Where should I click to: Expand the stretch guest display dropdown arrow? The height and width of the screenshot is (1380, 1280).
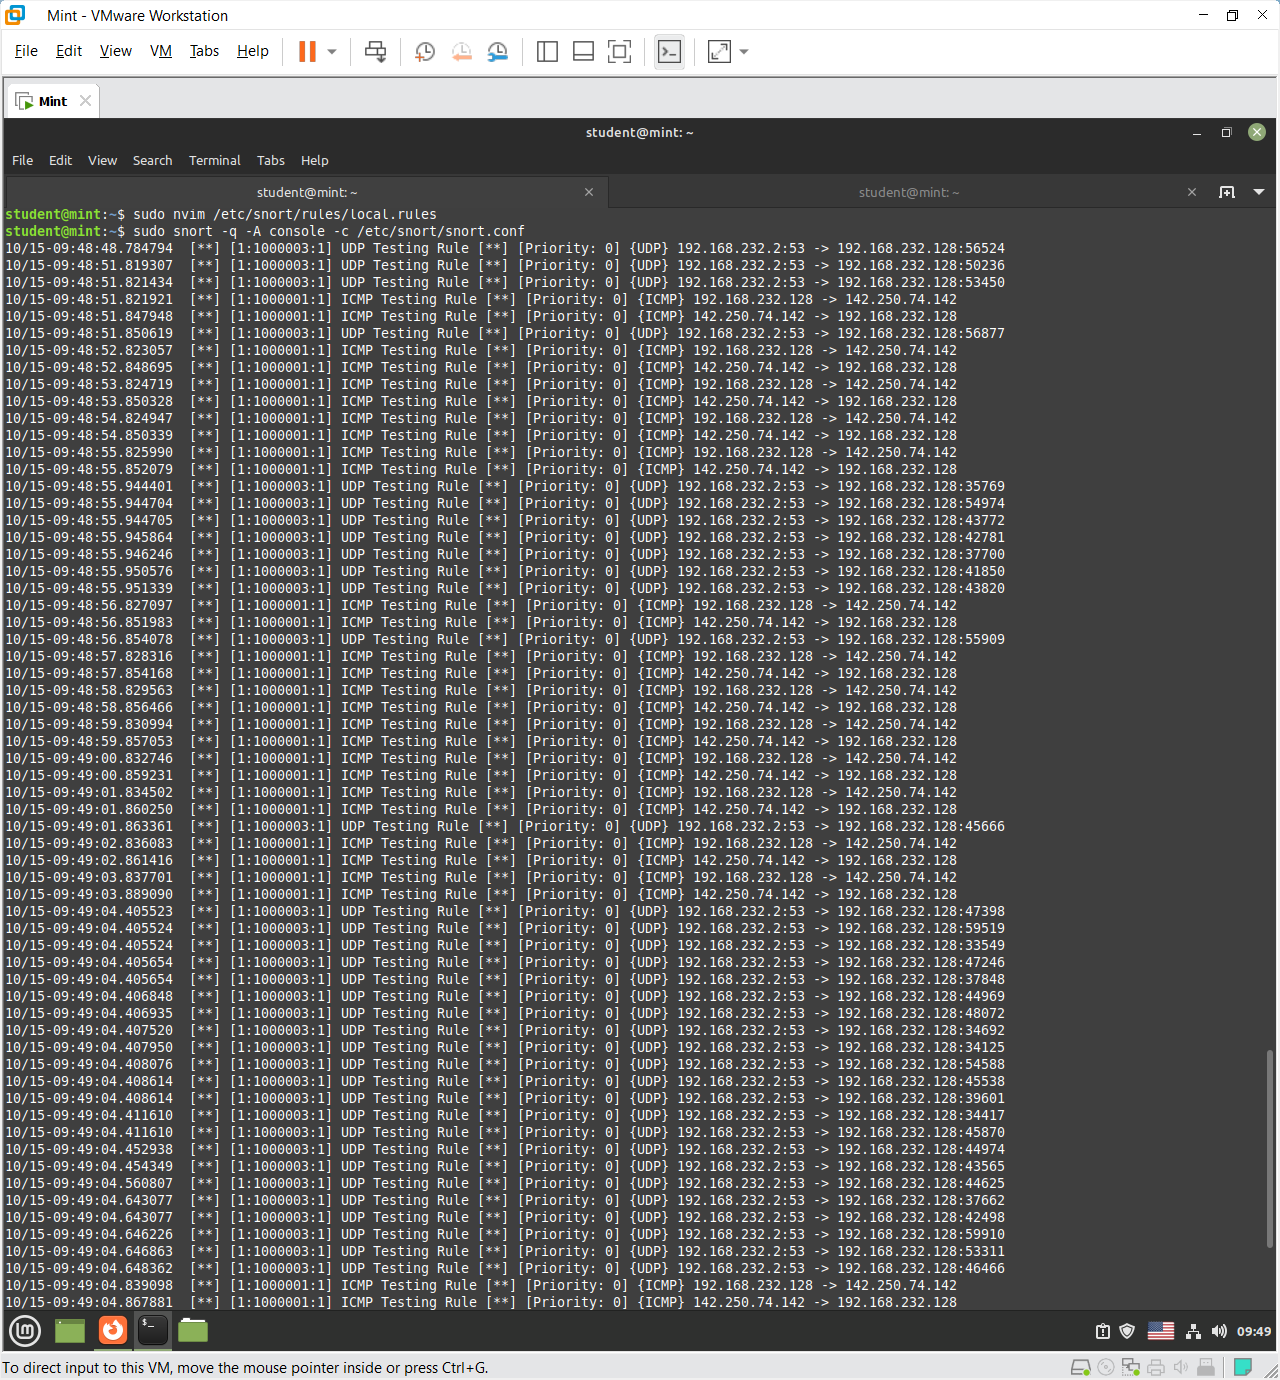744,52
